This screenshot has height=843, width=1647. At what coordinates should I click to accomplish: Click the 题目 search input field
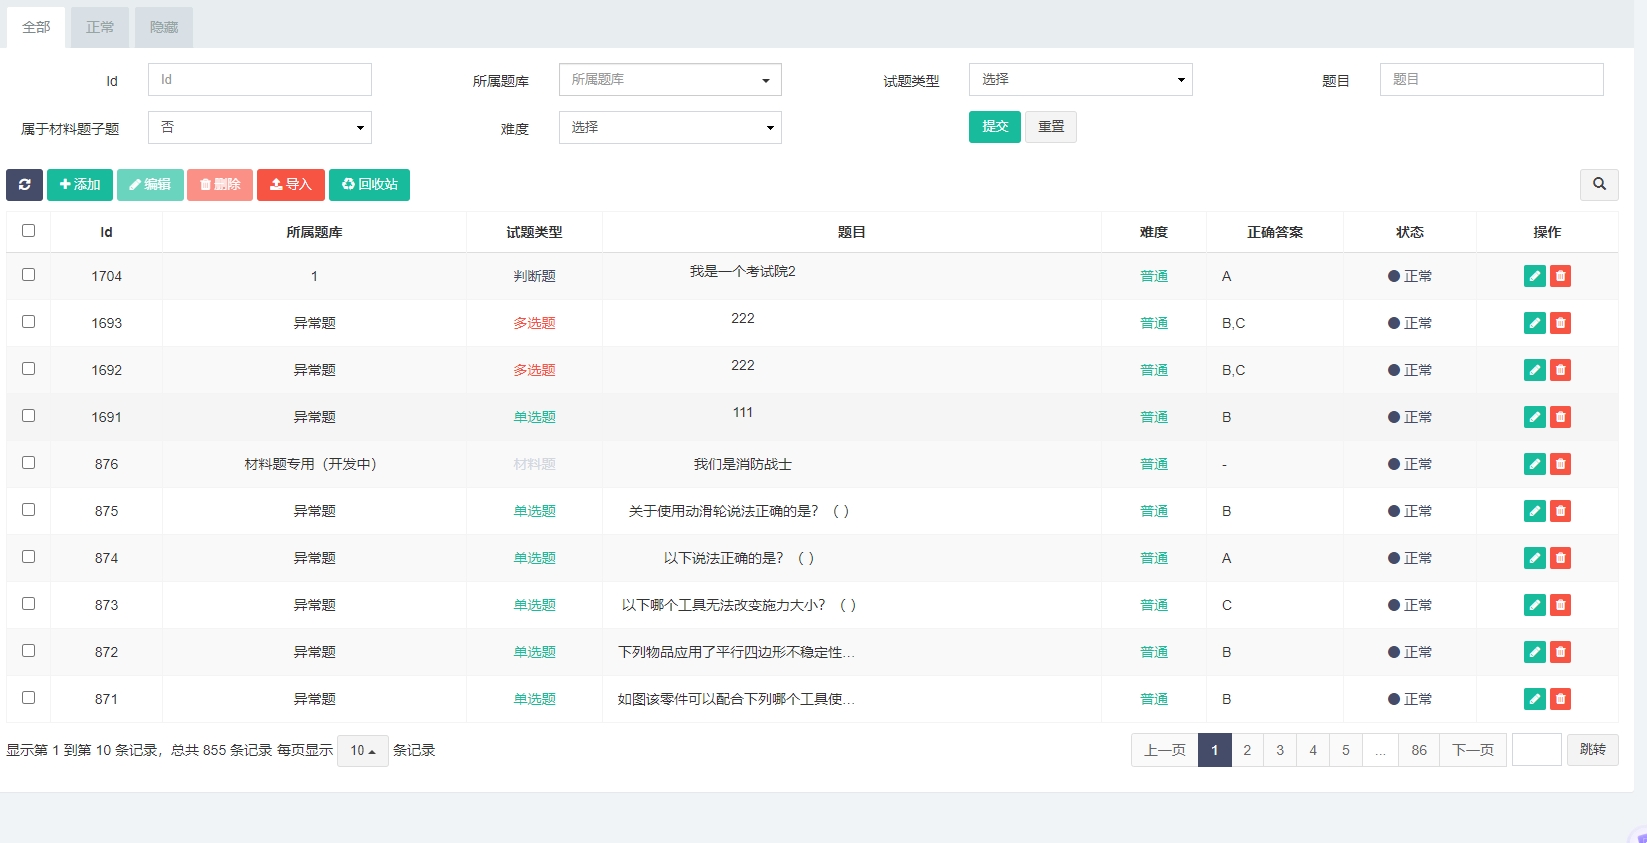(1490, 80)
